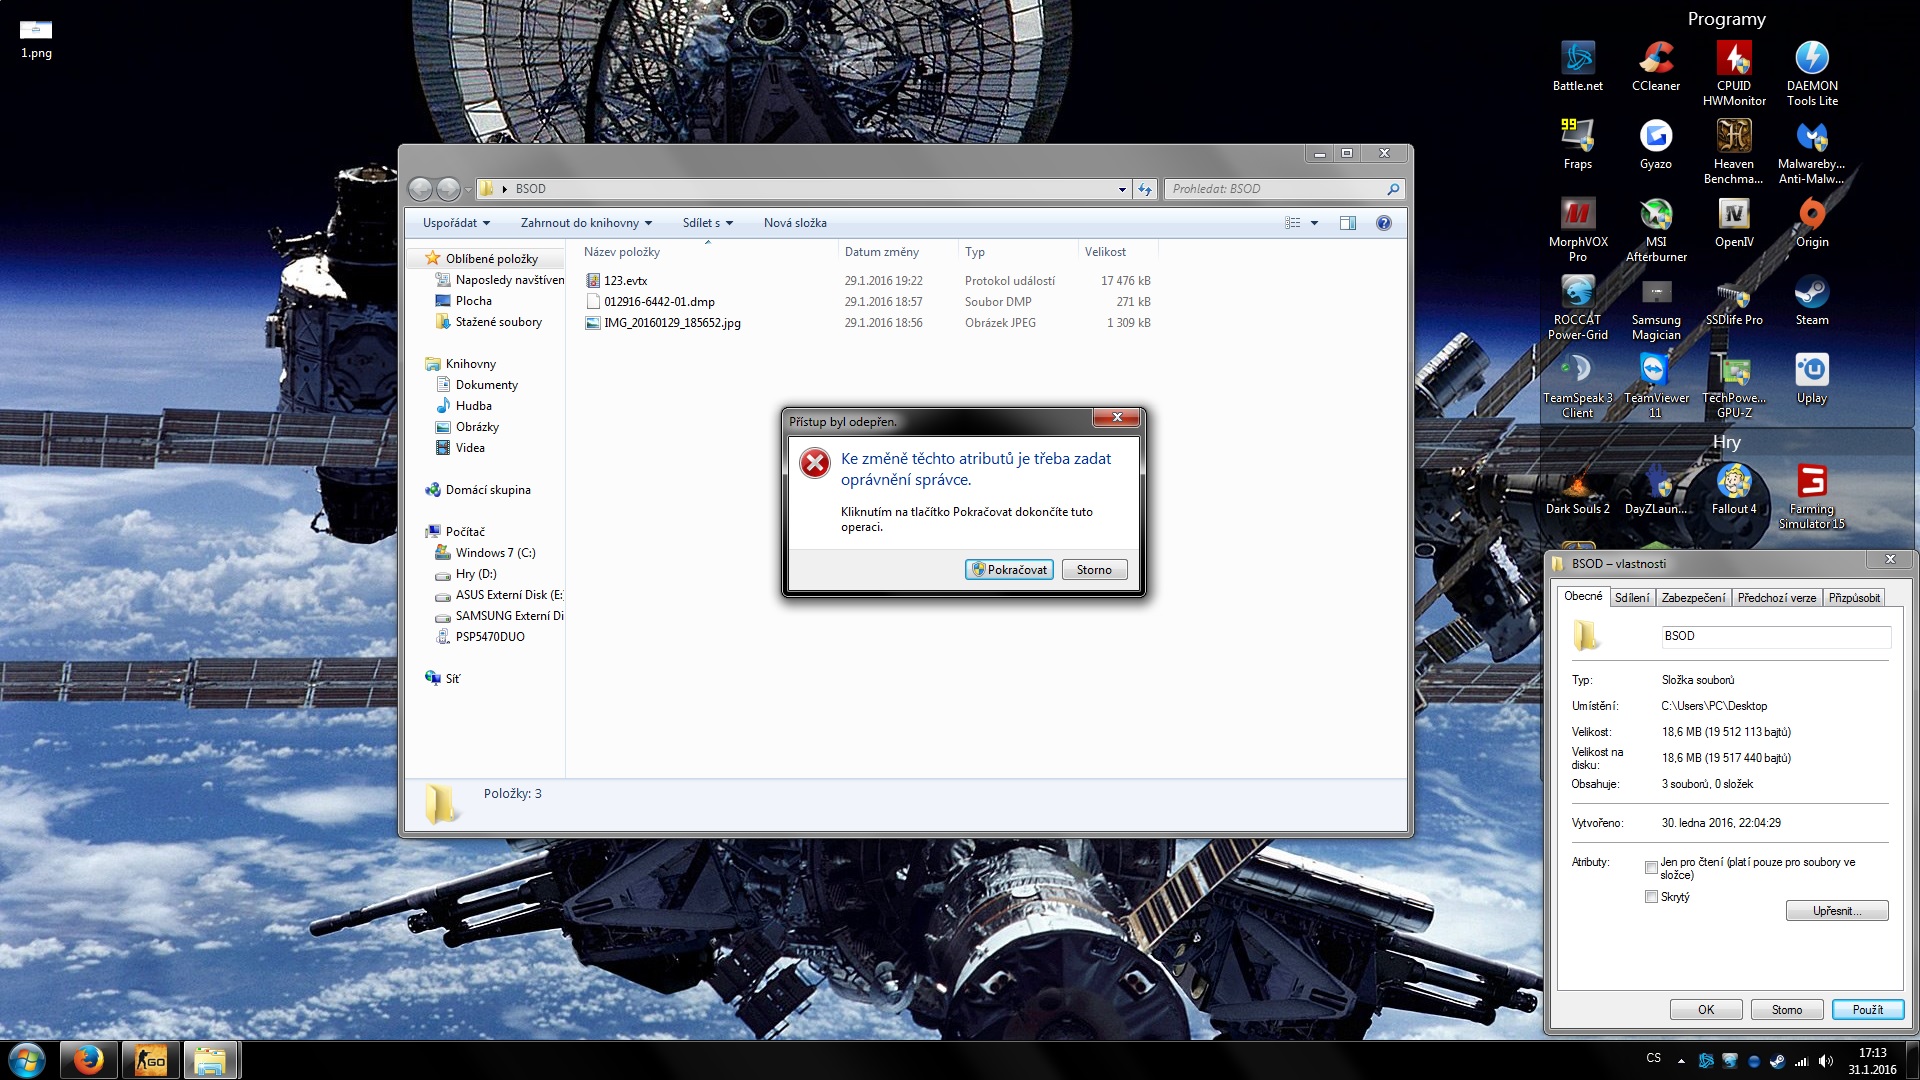Click the Explorer help icon
Image resolution: width=1920 pixels, height=1080 pixels.
pos(1383,223)
